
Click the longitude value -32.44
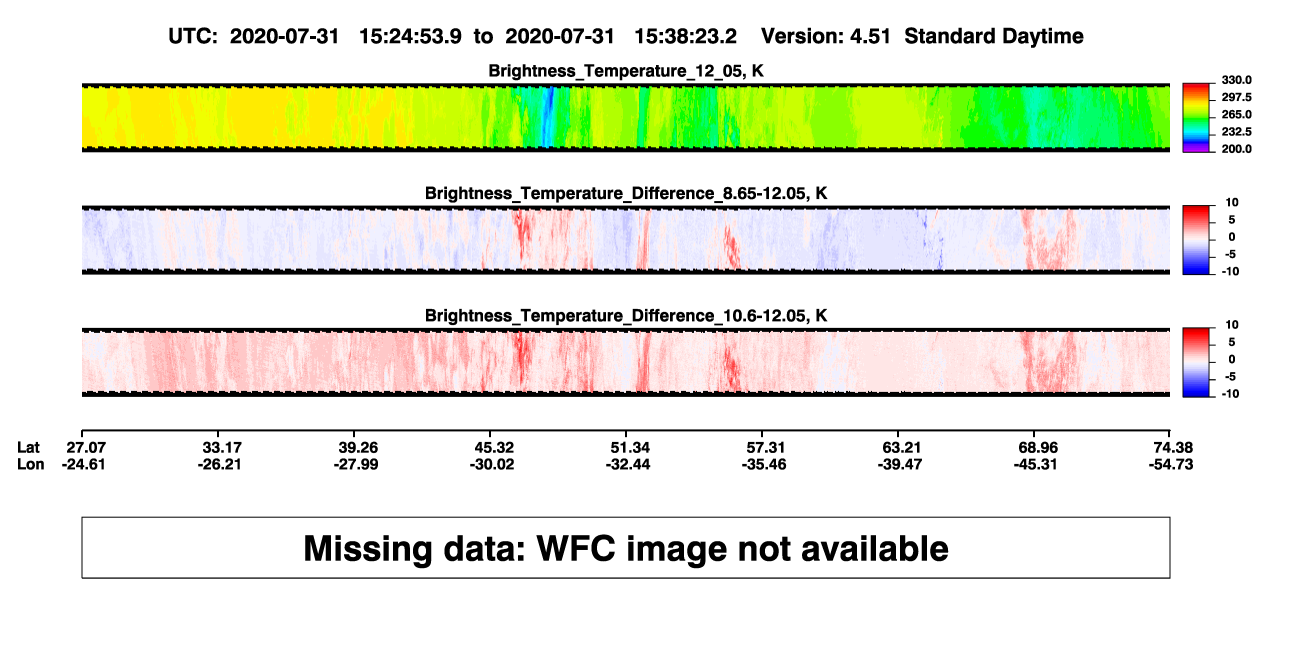pos(627,465)
